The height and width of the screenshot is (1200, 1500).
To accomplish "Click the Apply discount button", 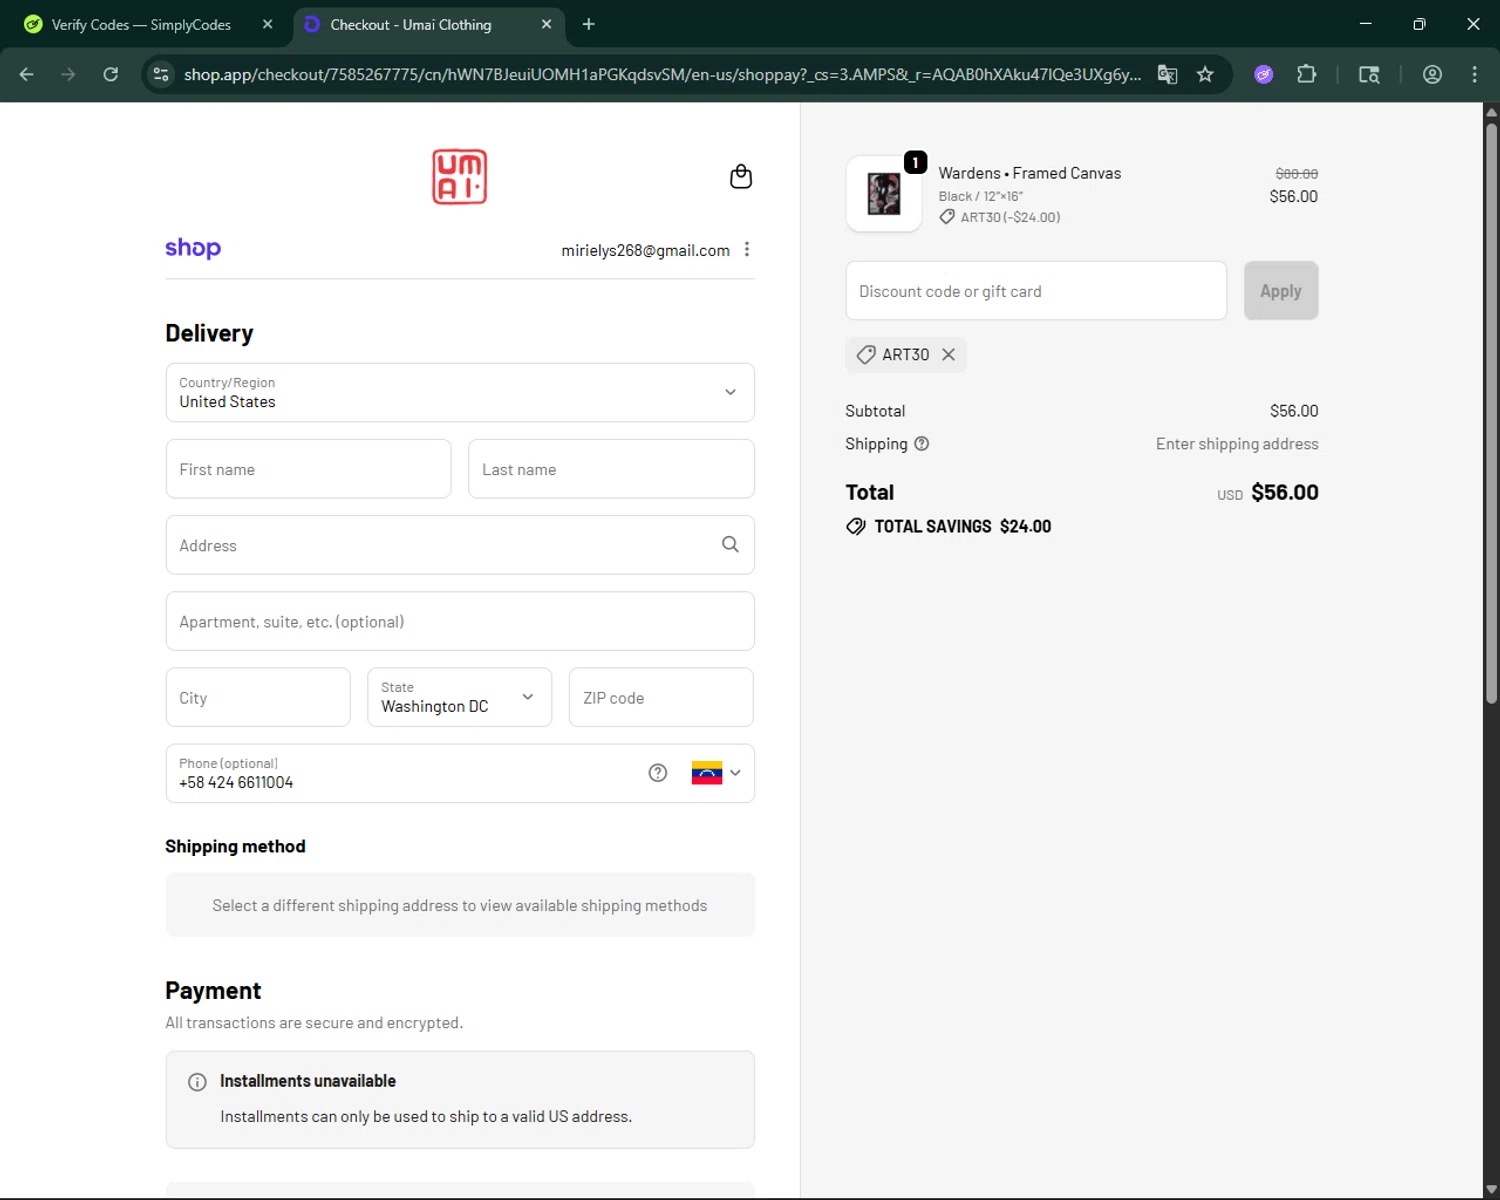I will (x=1281, y=291).
